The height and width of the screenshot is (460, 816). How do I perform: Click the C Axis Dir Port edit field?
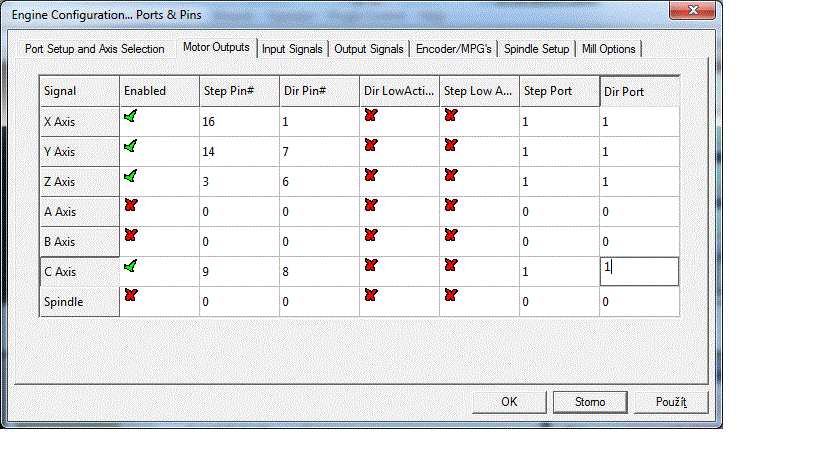coord(638,271)
